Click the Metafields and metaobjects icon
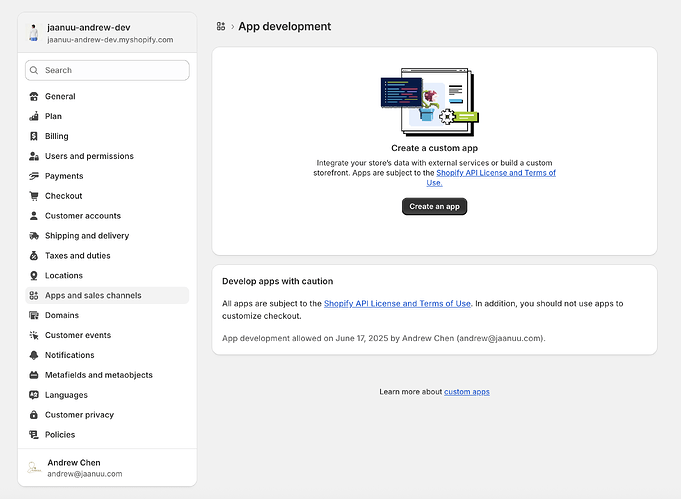Screen dimensions: 681x499 tap(34, 375)
